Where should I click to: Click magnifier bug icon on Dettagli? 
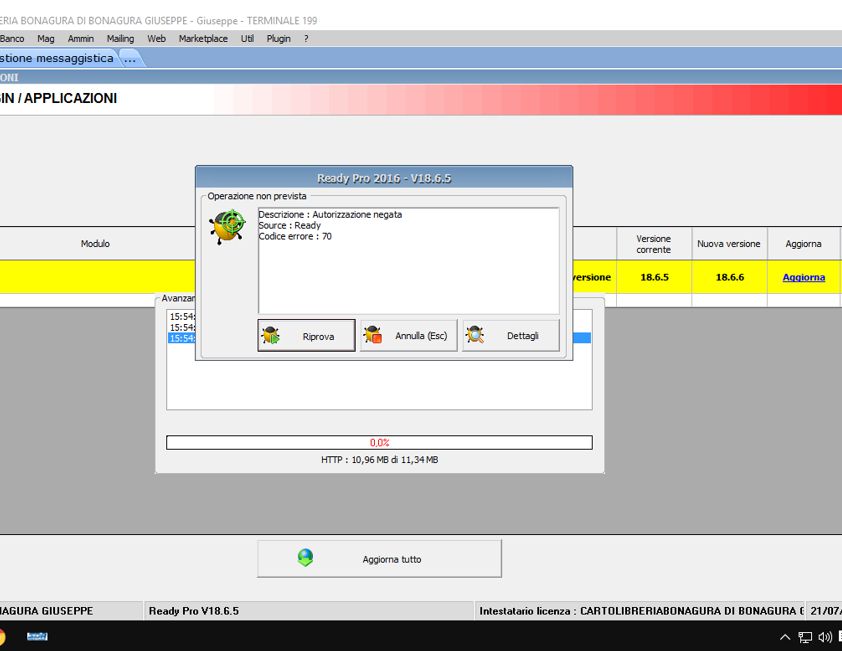coord(475,335)
